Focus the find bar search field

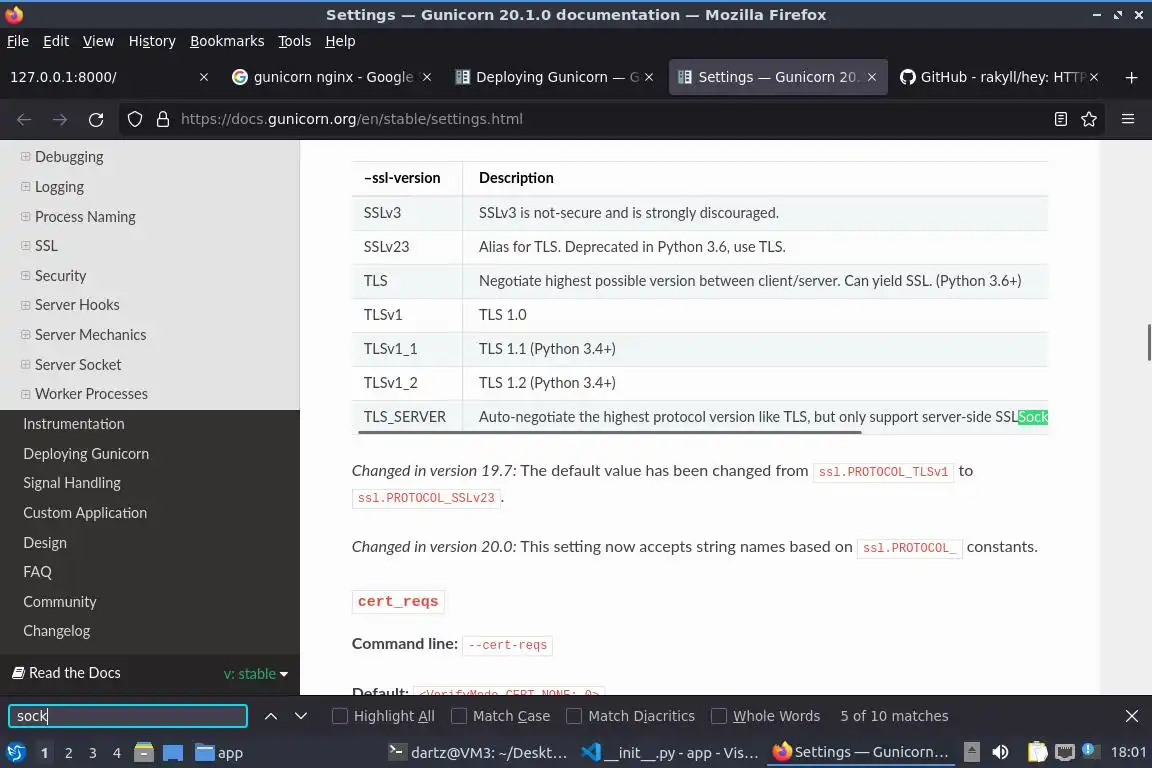click(x=128, y=716)
